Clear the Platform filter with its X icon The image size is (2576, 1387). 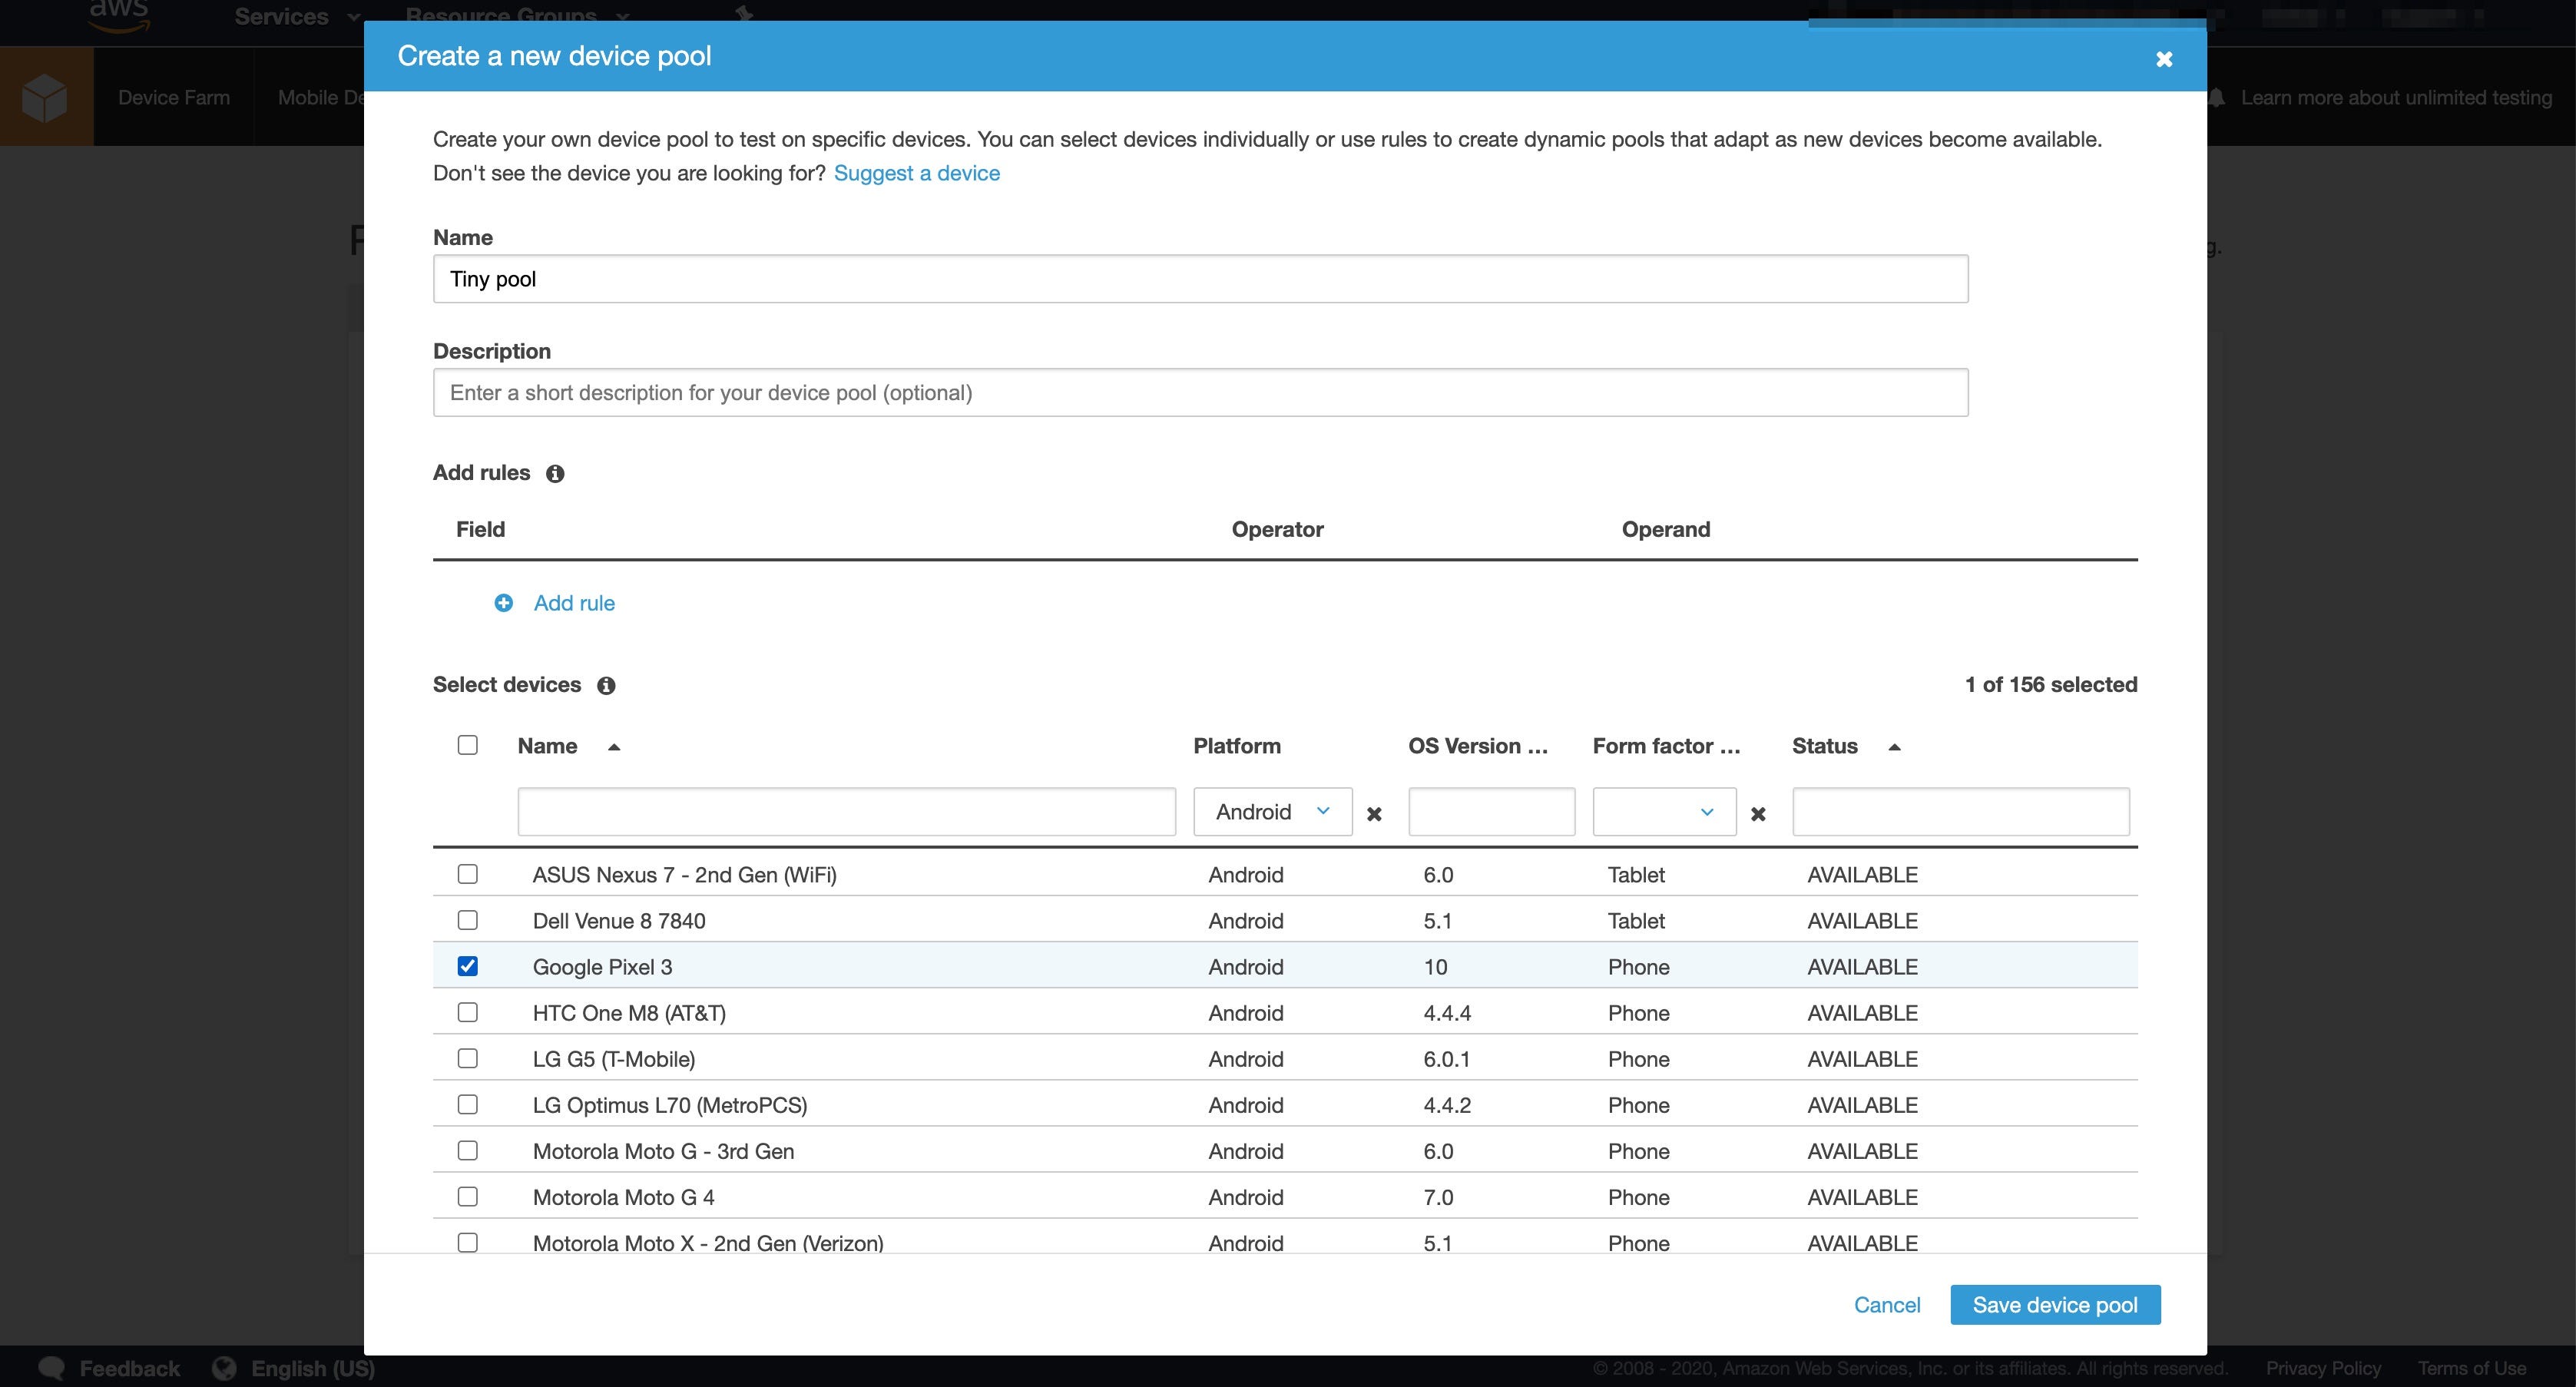click(1374, 814)
